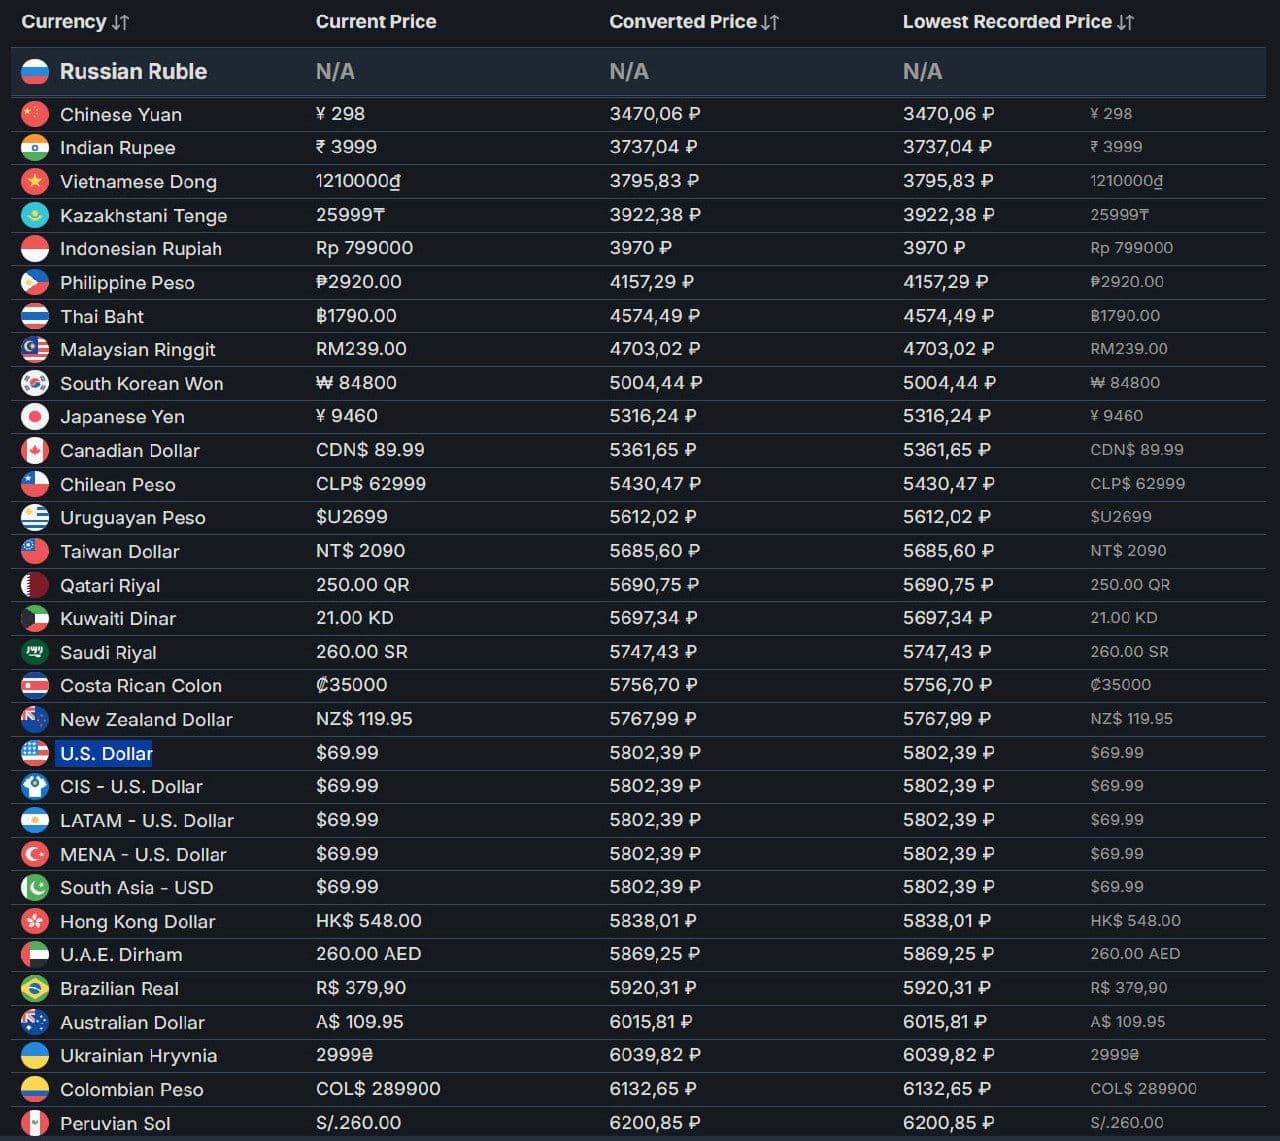
Task: Click the Hong Kong Dollar flag icon
Action: click(x=35, y=921)
